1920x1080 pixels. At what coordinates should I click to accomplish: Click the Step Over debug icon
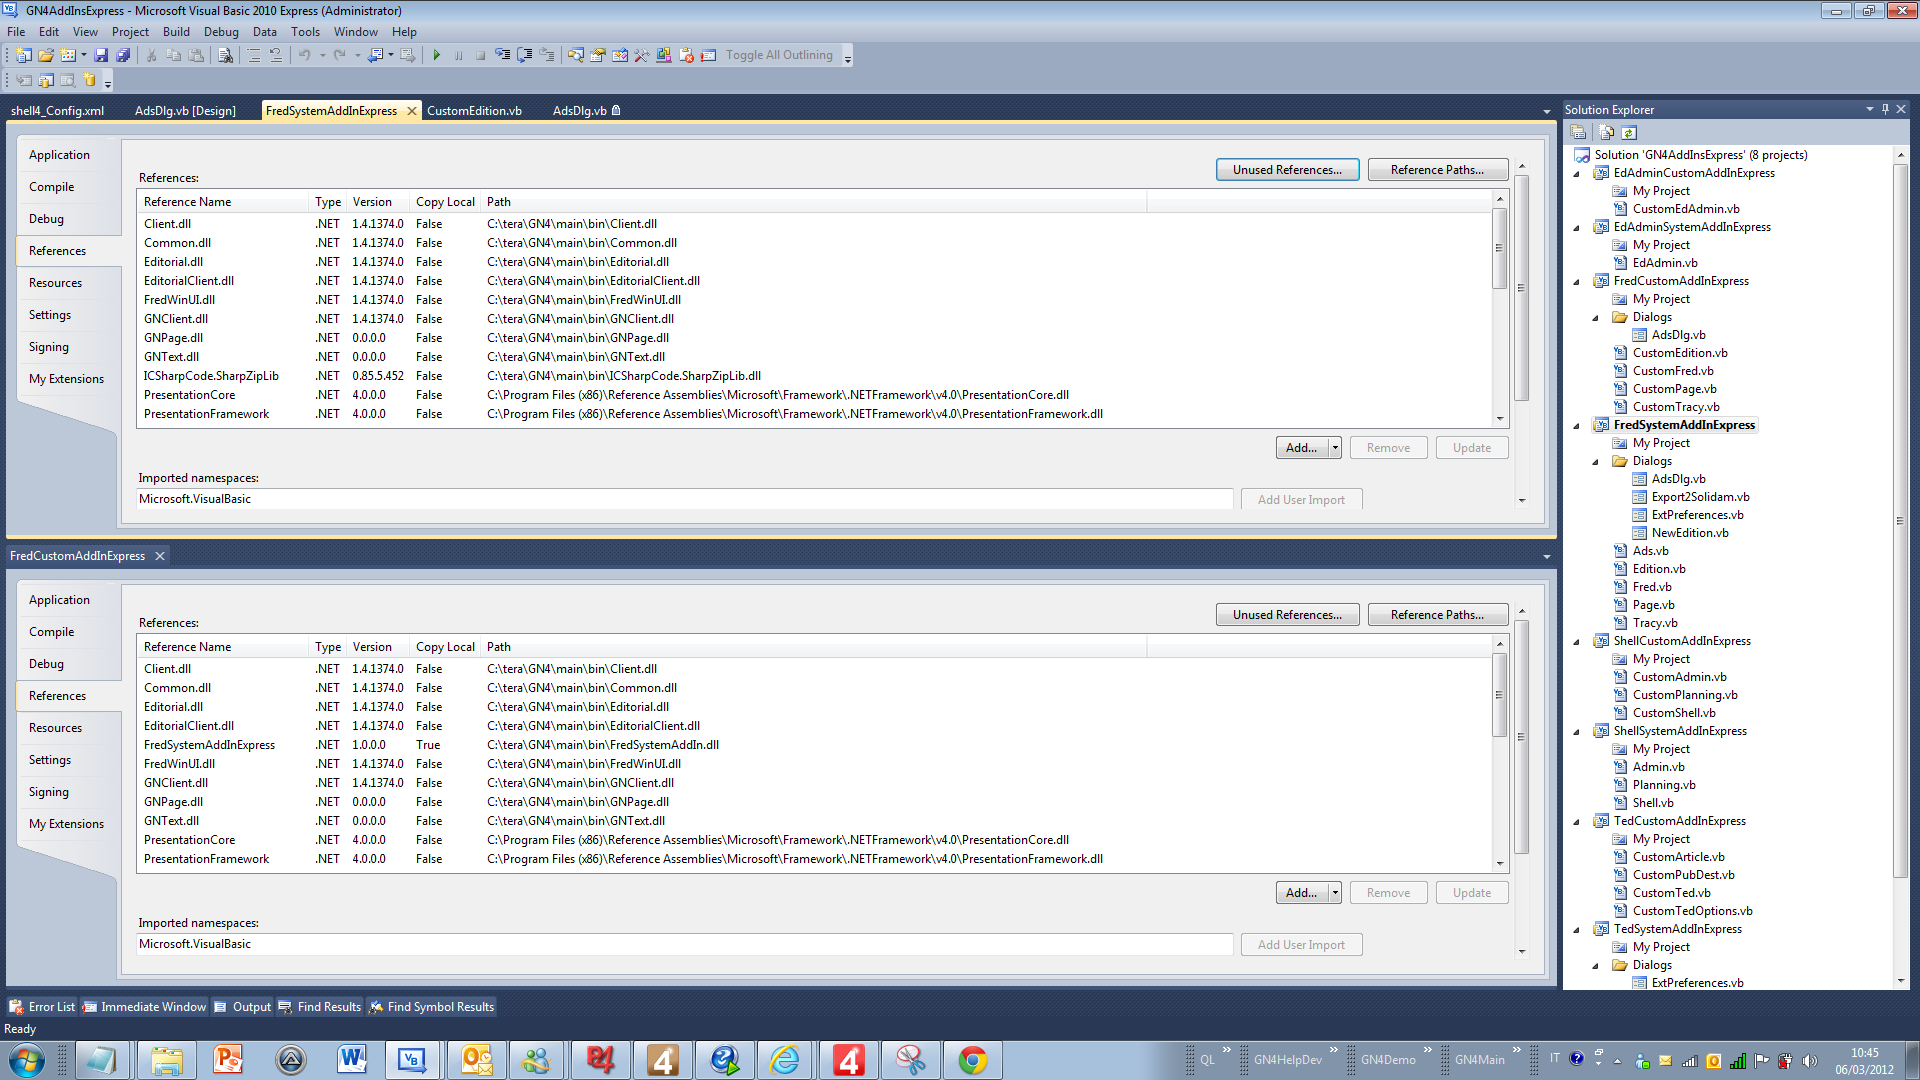pos(524,55)
